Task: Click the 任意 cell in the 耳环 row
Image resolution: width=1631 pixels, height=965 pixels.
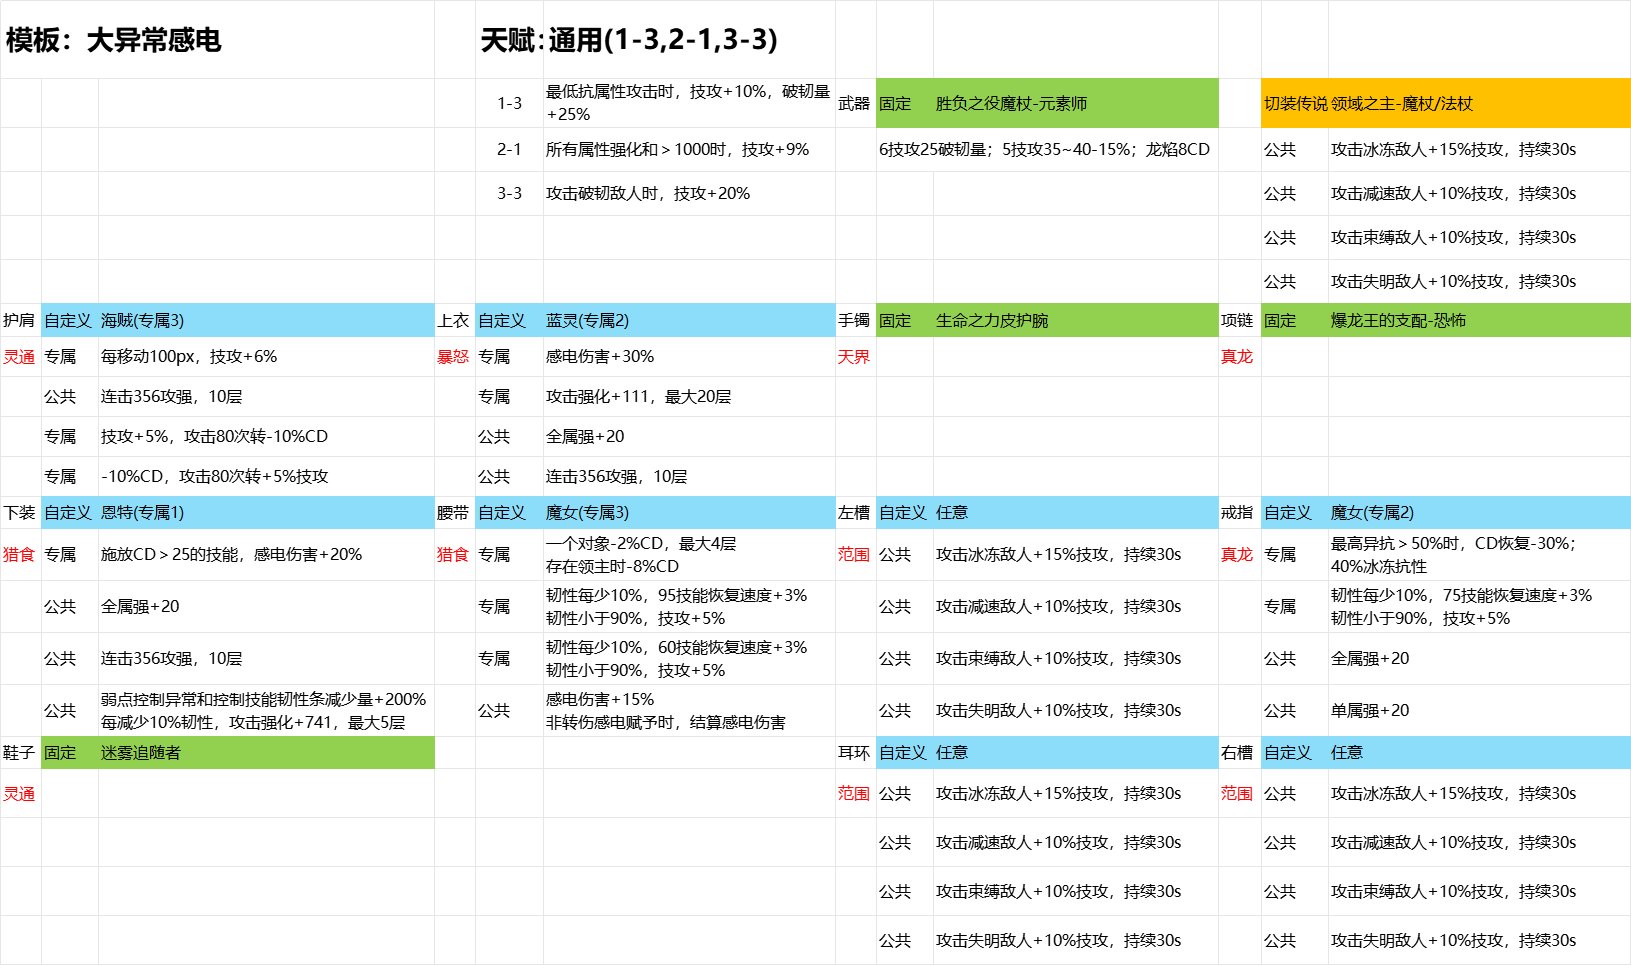Action: coord(1076,752)
